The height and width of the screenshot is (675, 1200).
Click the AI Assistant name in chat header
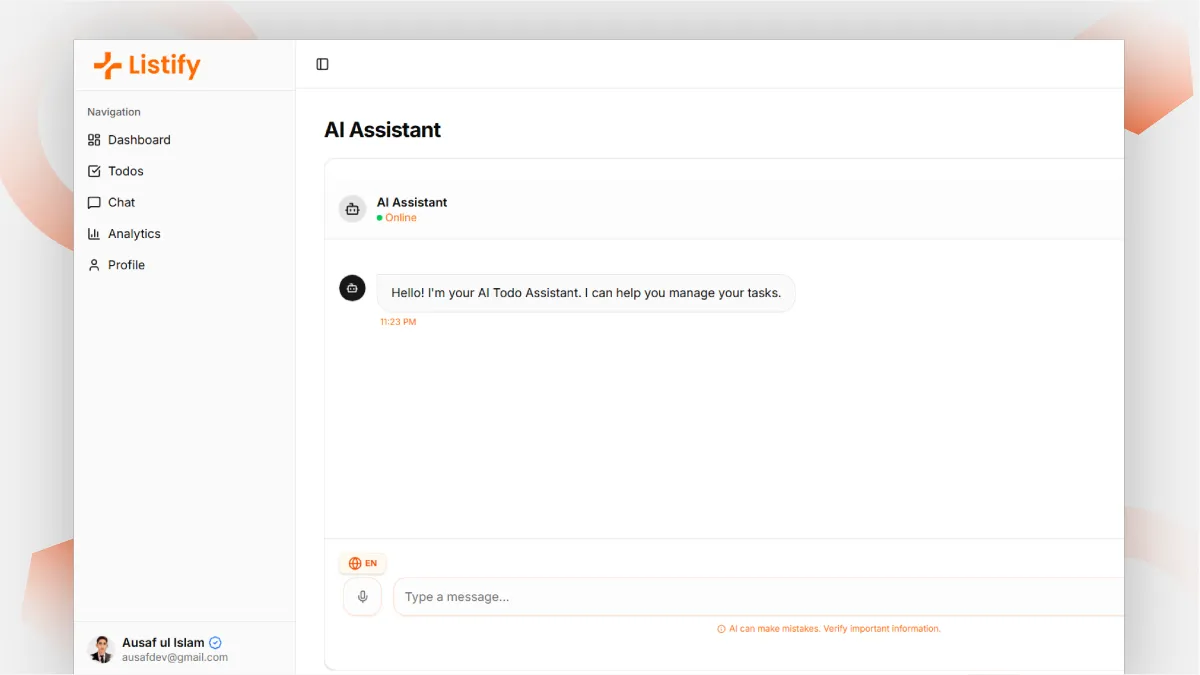pyautogui.click(x=412, y=202)
